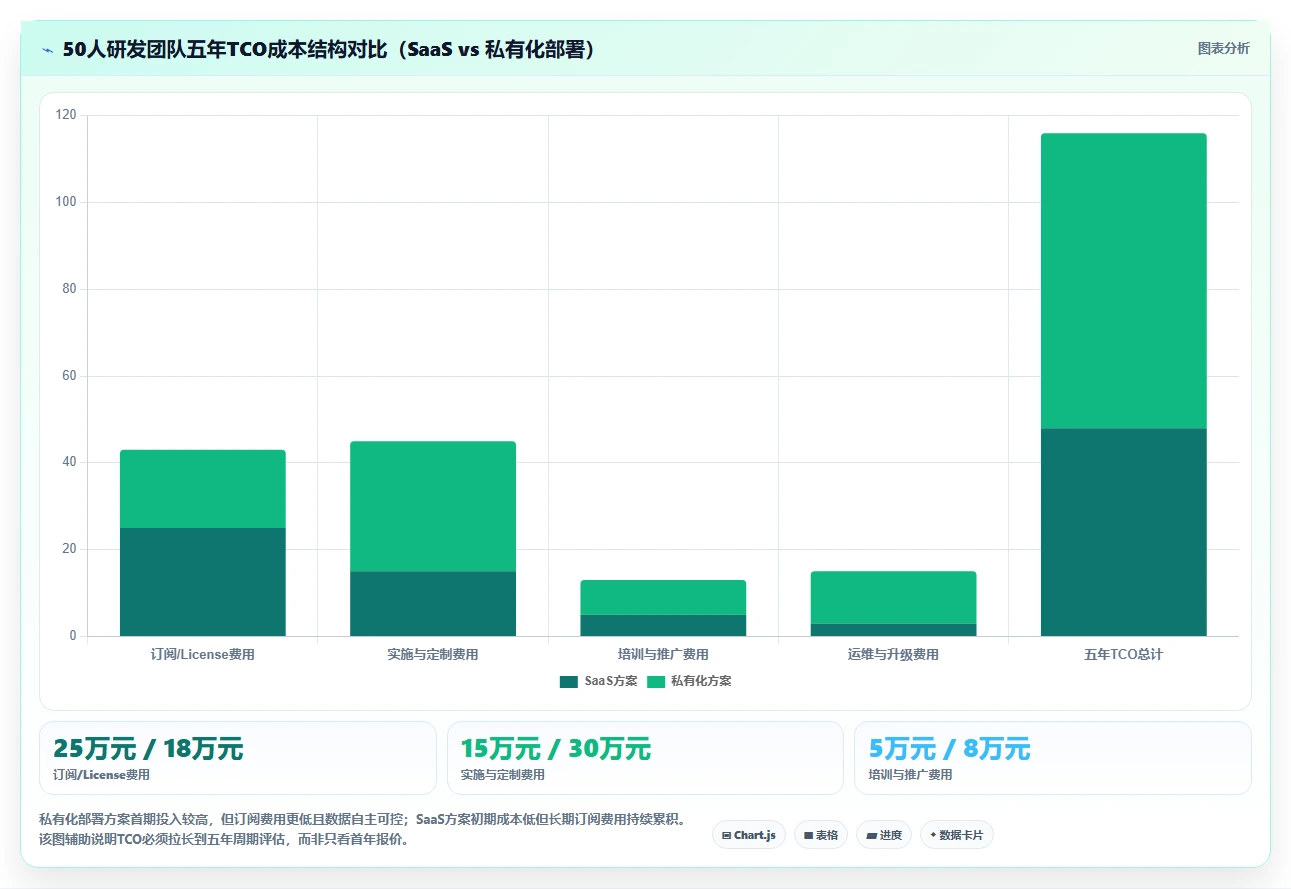This screenshot has width=1291, height=889.
Task: Click SaaS segment of 五年TCO总计 bar
Action: coord(1124,532)
